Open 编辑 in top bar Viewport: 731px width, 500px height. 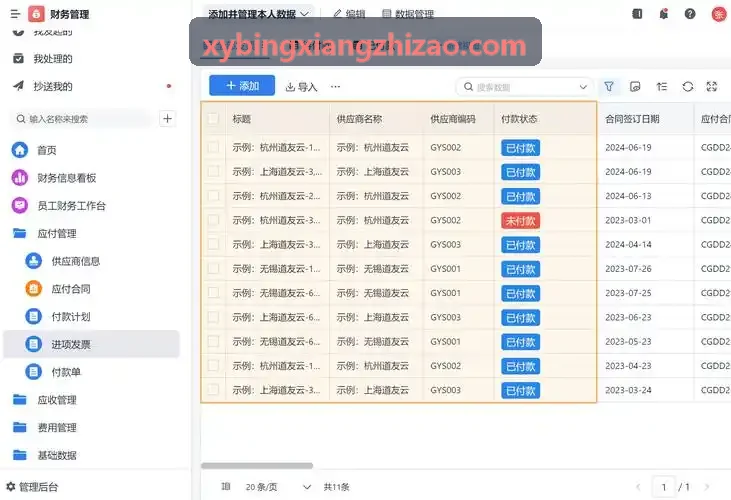[x=350, y=14]
